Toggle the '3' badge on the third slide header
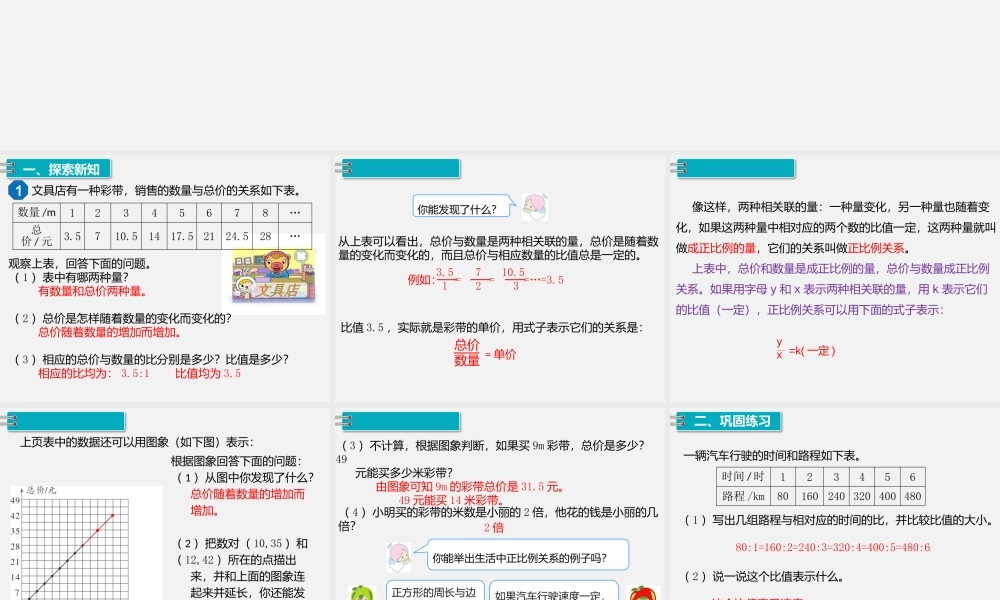The image size is (1000, 600). coord(681,168)
